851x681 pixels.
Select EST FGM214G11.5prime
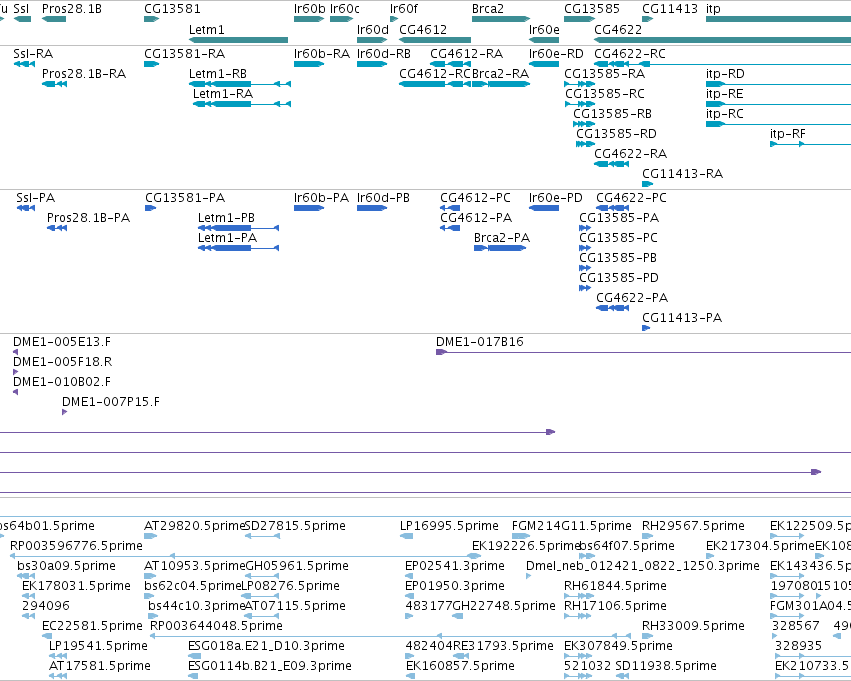click(572, 526)
